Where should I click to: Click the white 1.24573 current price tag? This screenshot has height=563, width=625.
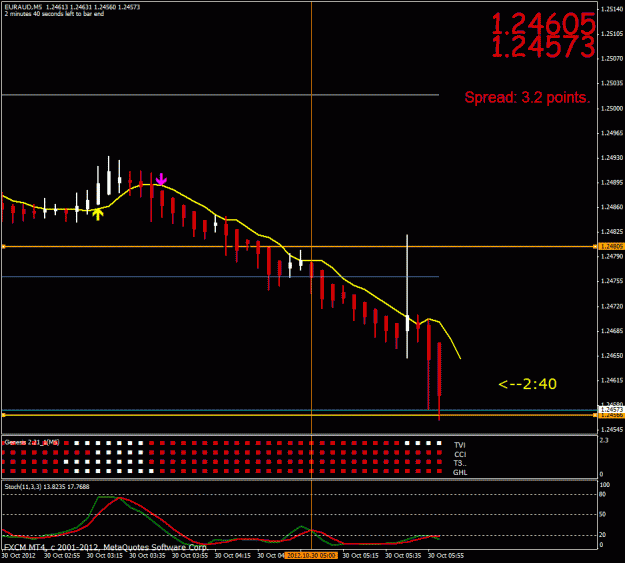(612, 409)
